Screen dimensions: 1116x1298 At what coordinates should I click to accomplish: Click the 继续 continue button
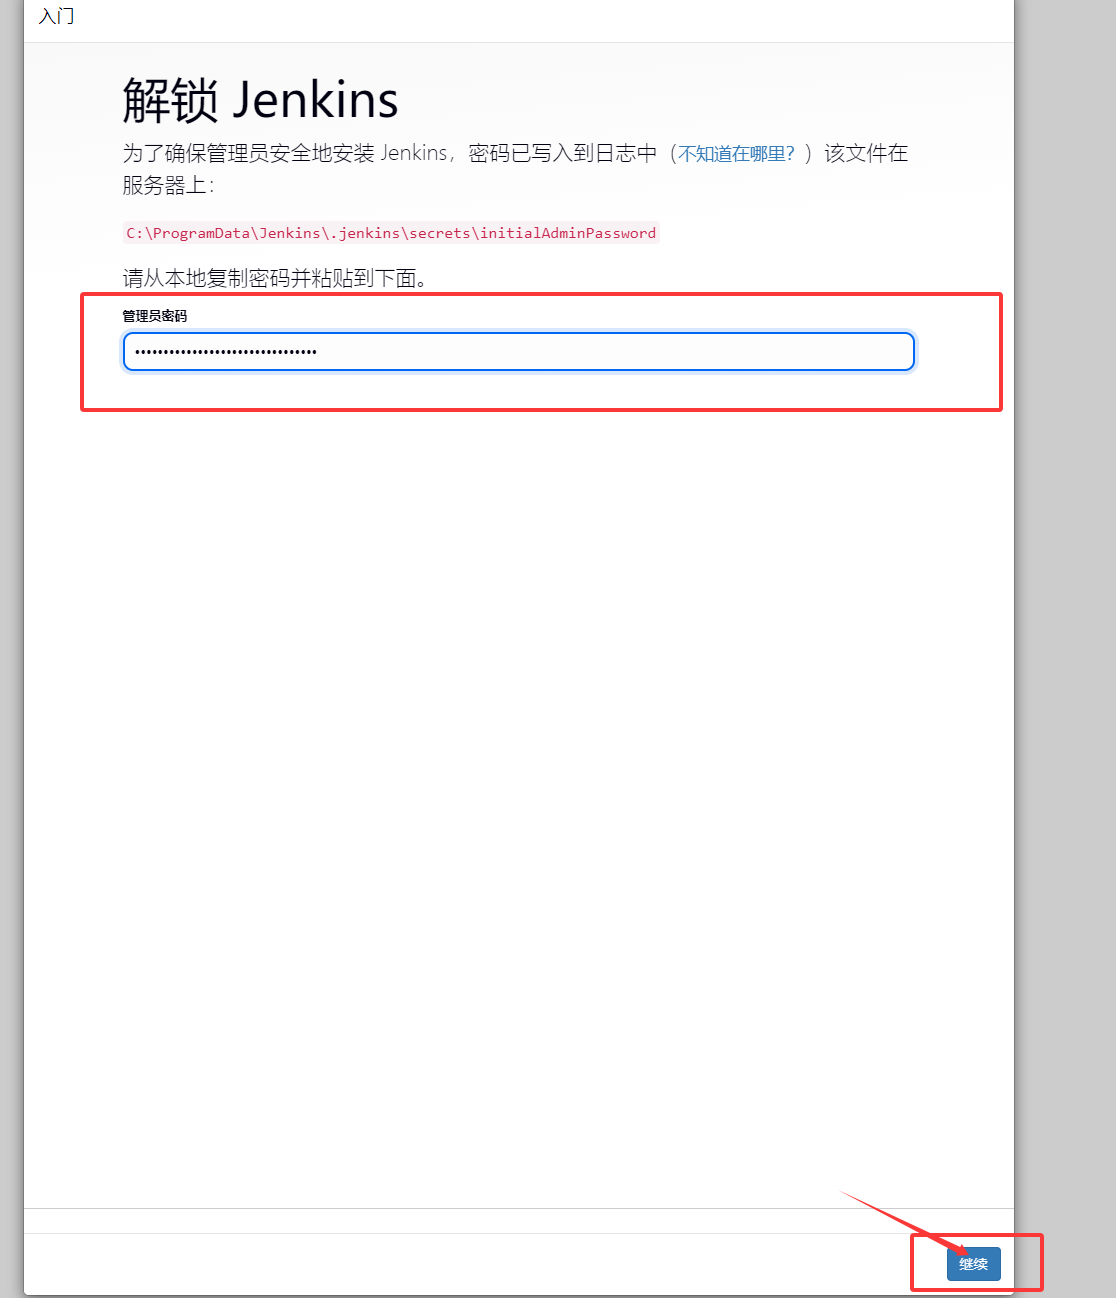(x=973, y=1264)
